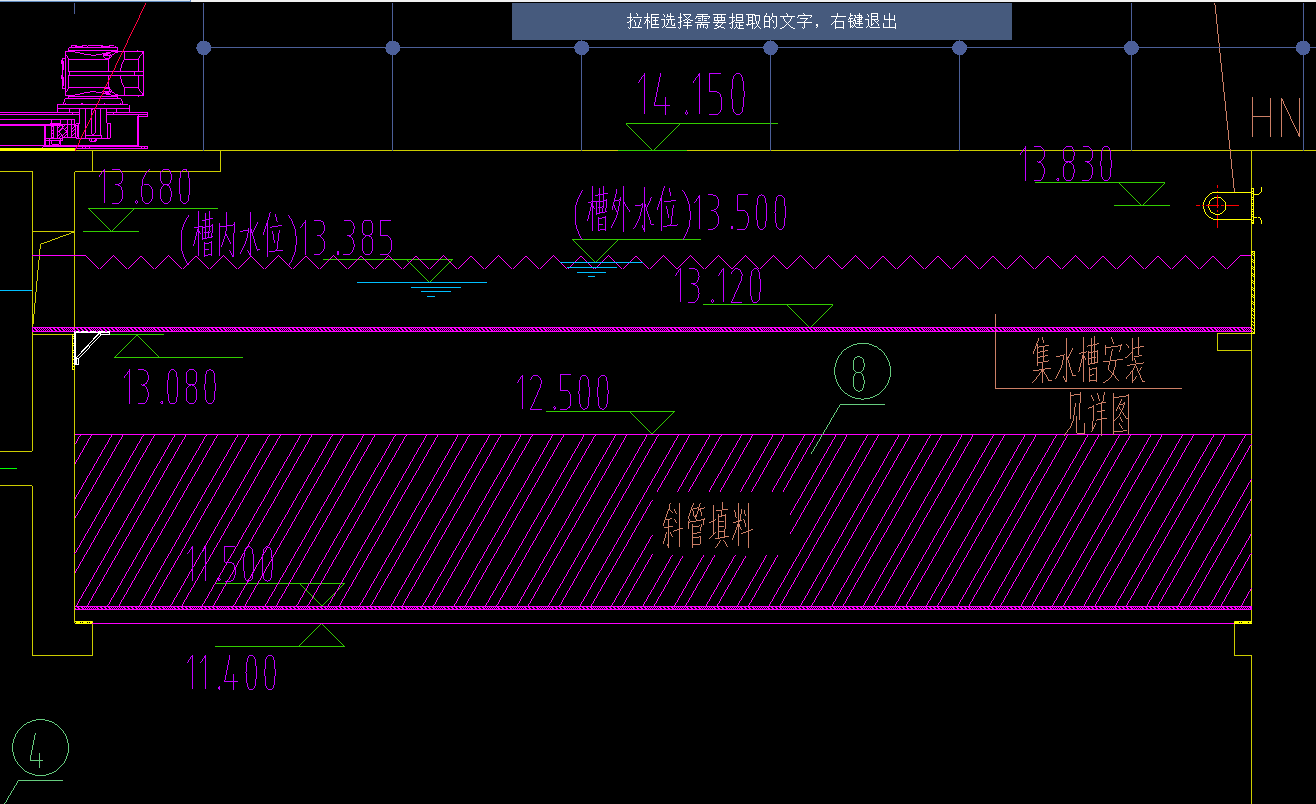1316x804 pixels.
Task: Click the 拉框选择需要提取的文字 prompt bar
Action: tap(762, 21)
